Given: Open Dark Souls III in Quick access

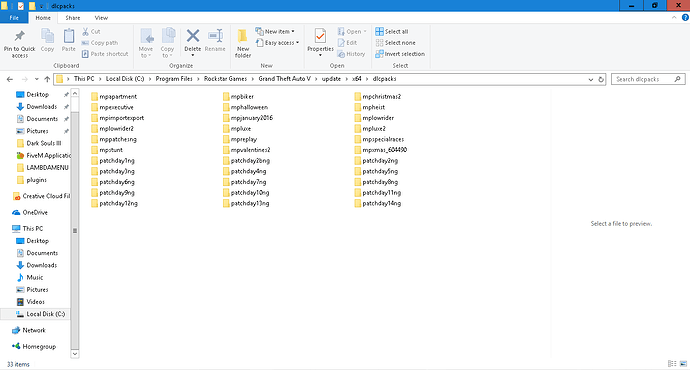Looking at the screenshot, I should (x=39, y=143).
